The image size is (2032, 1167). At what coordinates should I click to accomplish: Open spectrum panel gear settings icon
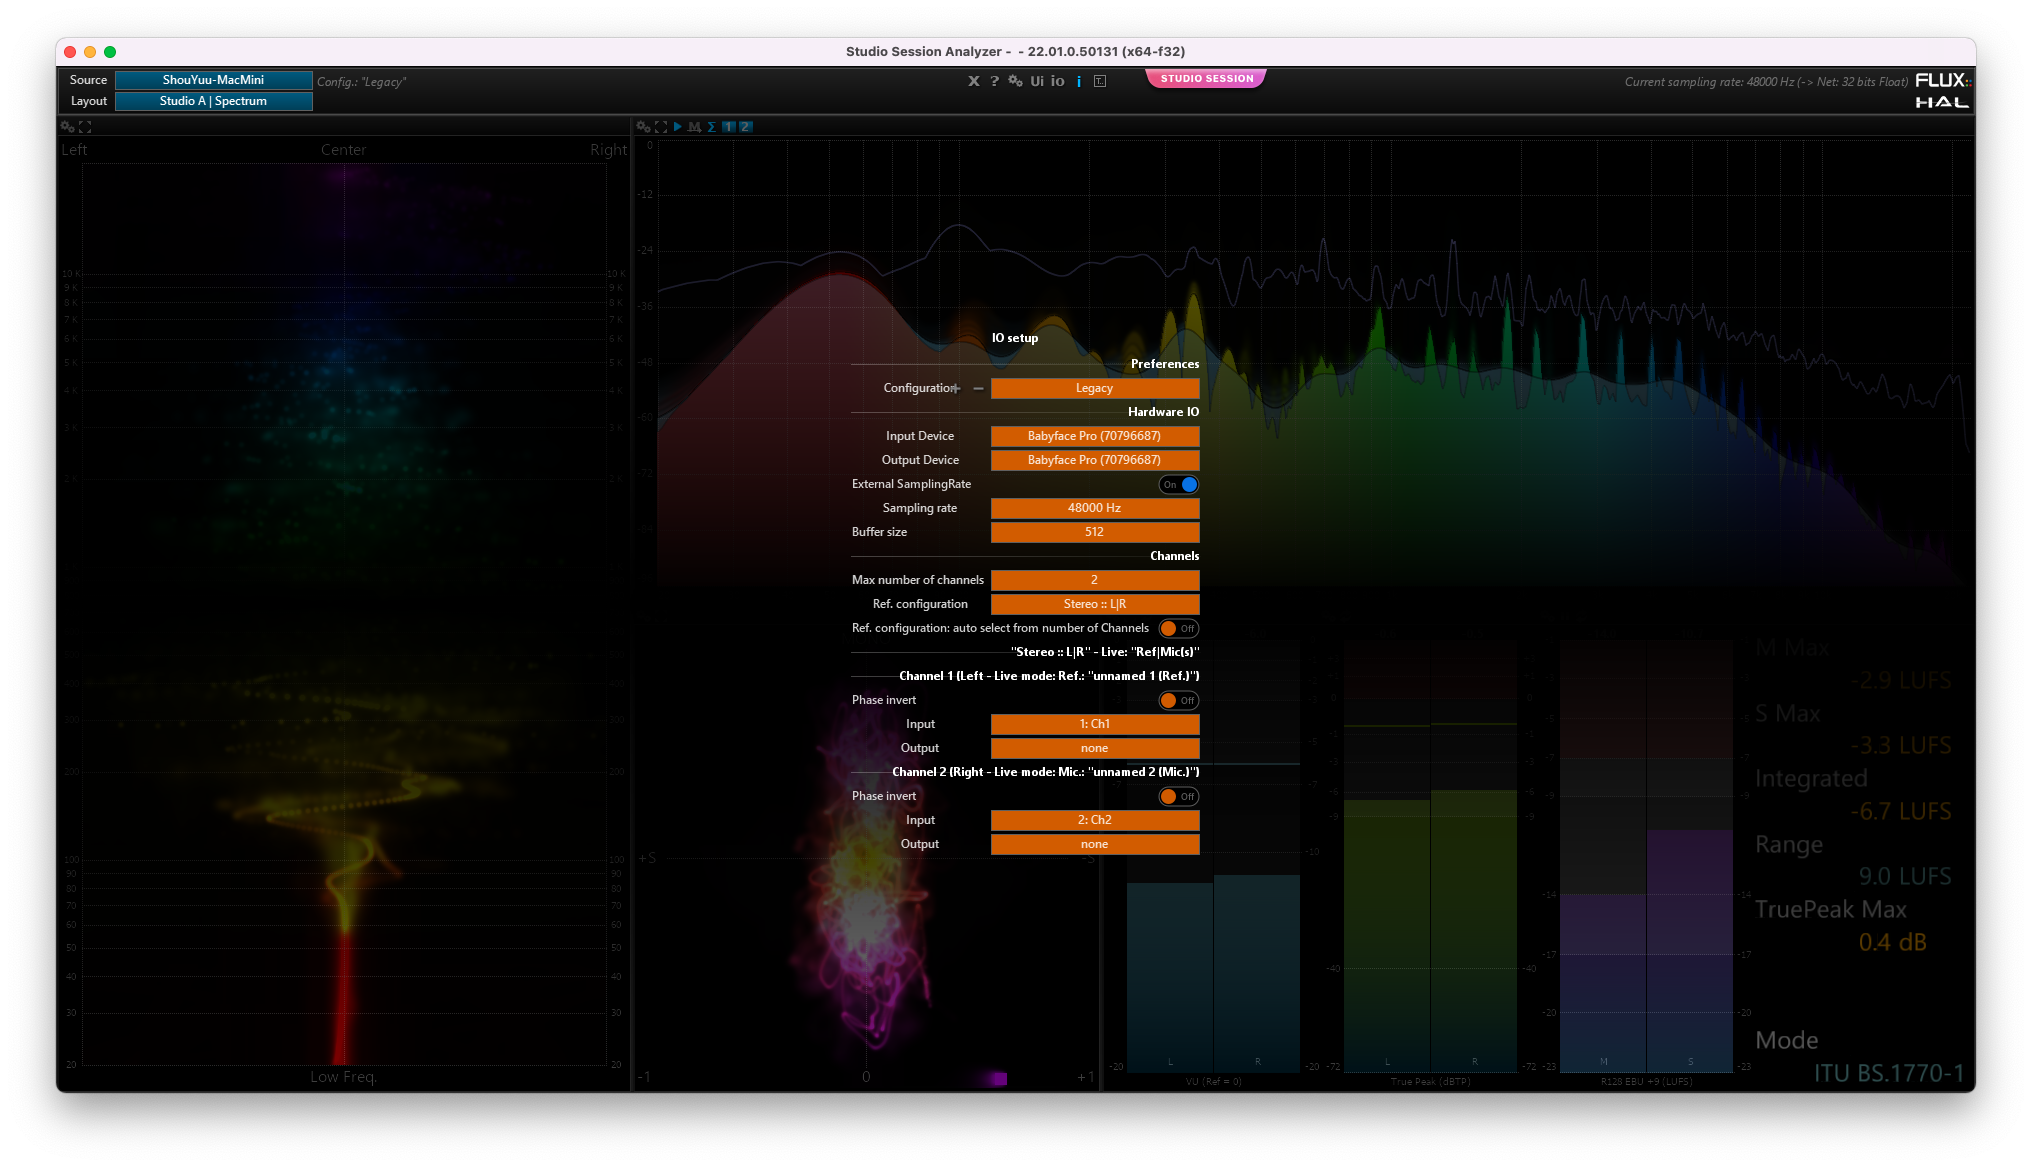coord(643,127)
